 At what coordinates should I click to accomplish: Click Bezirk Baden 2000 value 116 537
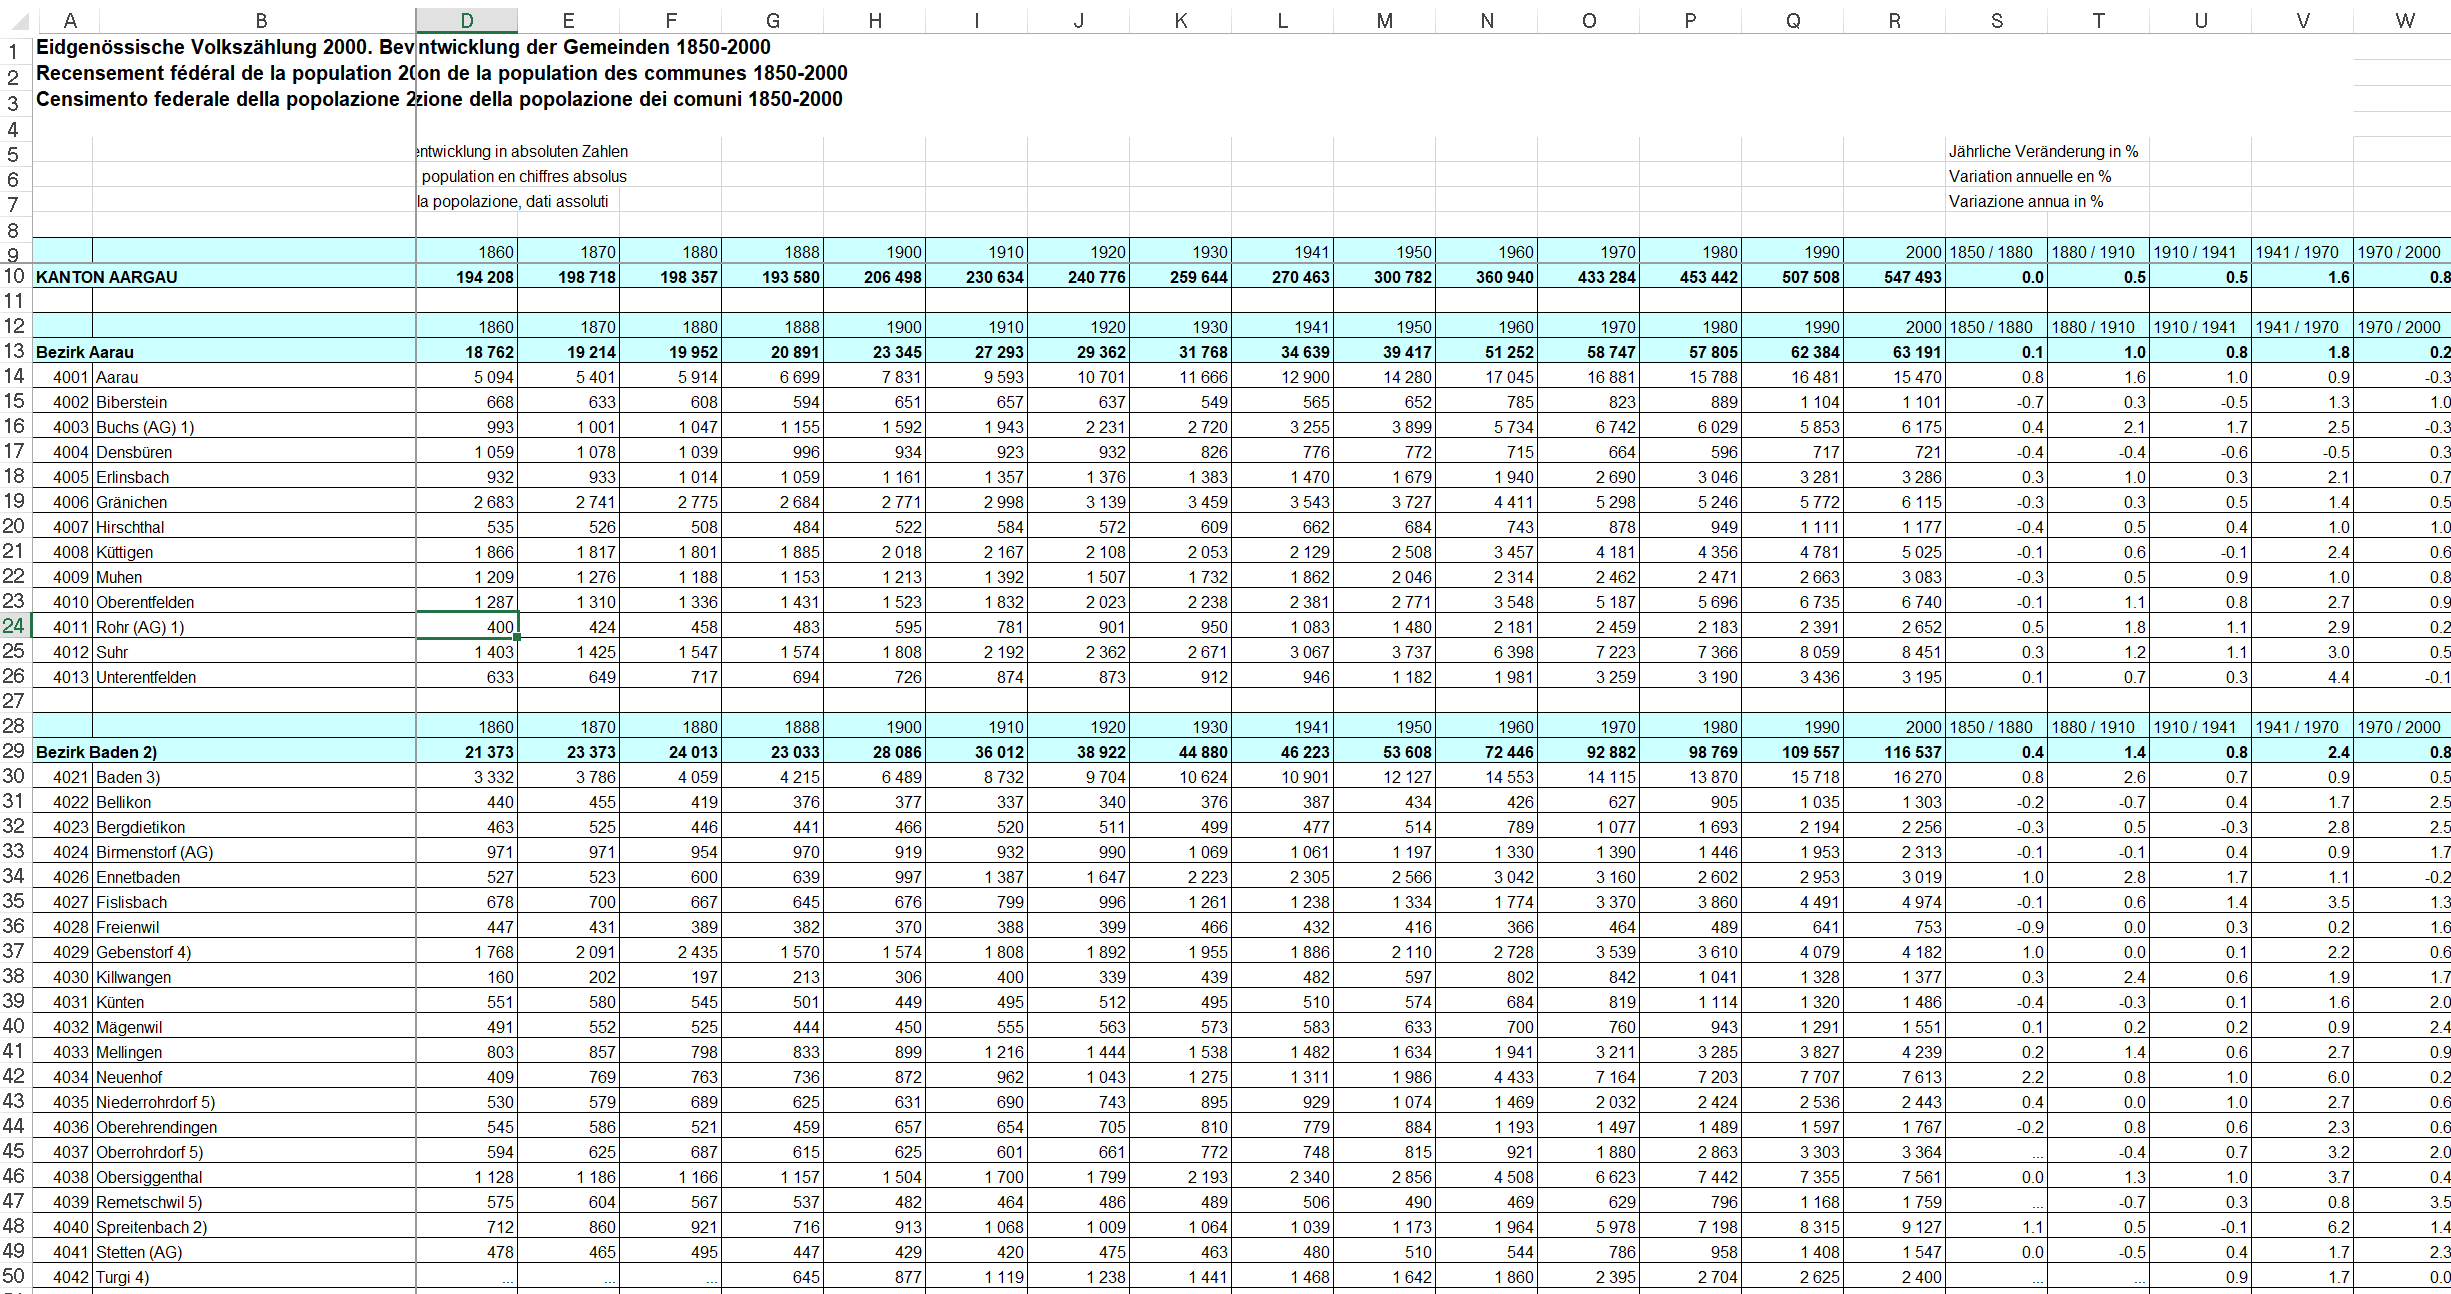[x=1895, y=752]
